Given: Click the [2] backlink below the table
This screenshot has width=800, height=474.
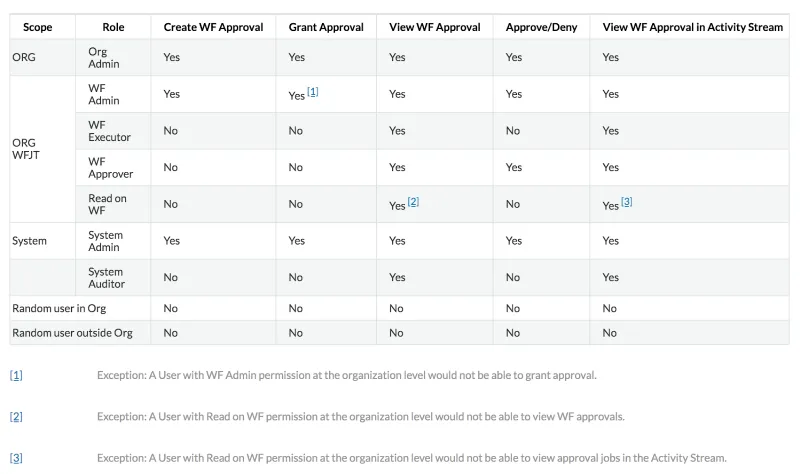Looking at the screenshot, I should [x=16, y=416].
